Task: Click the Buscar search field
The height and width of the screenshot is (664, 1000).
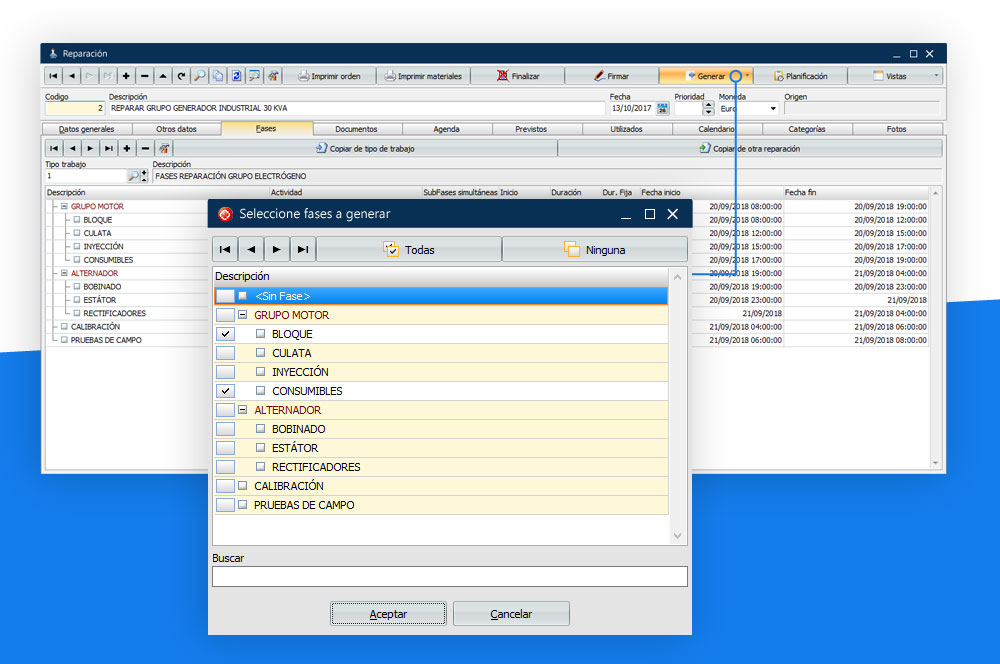Action: click(449, 576)
